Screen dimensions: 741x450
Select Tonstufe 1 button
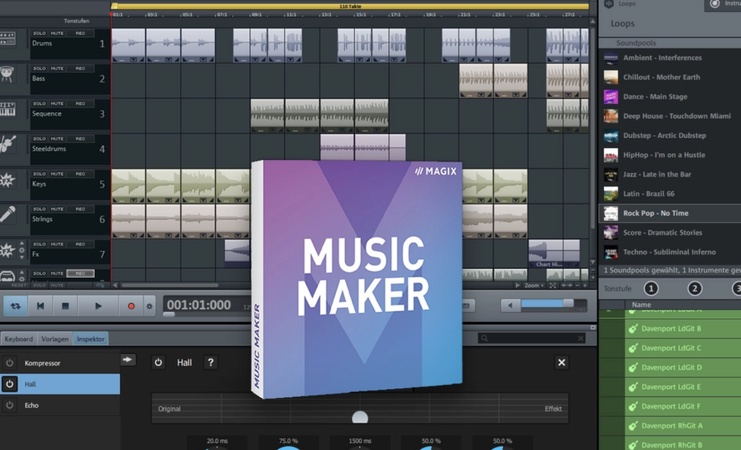[651, 288]
